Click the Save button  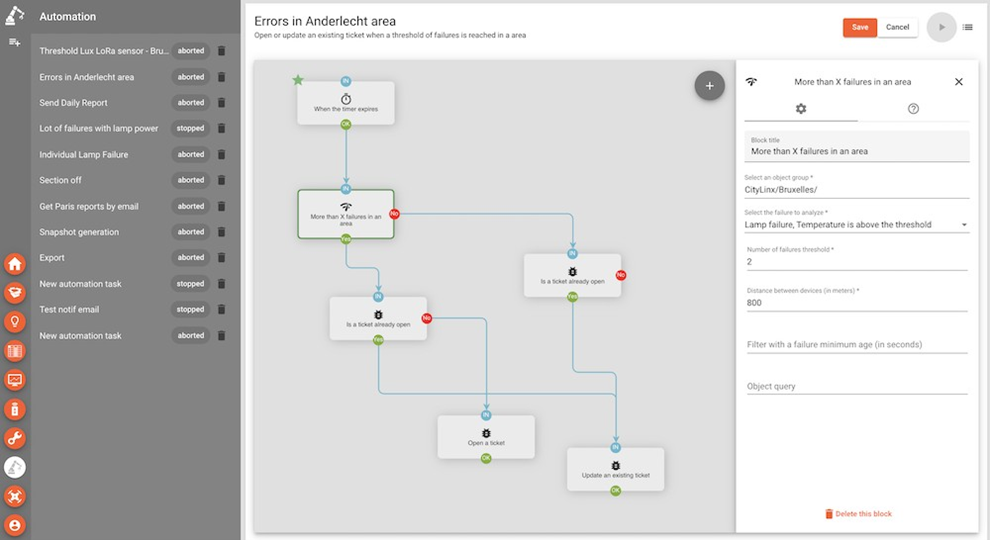(x=859, y=27)
